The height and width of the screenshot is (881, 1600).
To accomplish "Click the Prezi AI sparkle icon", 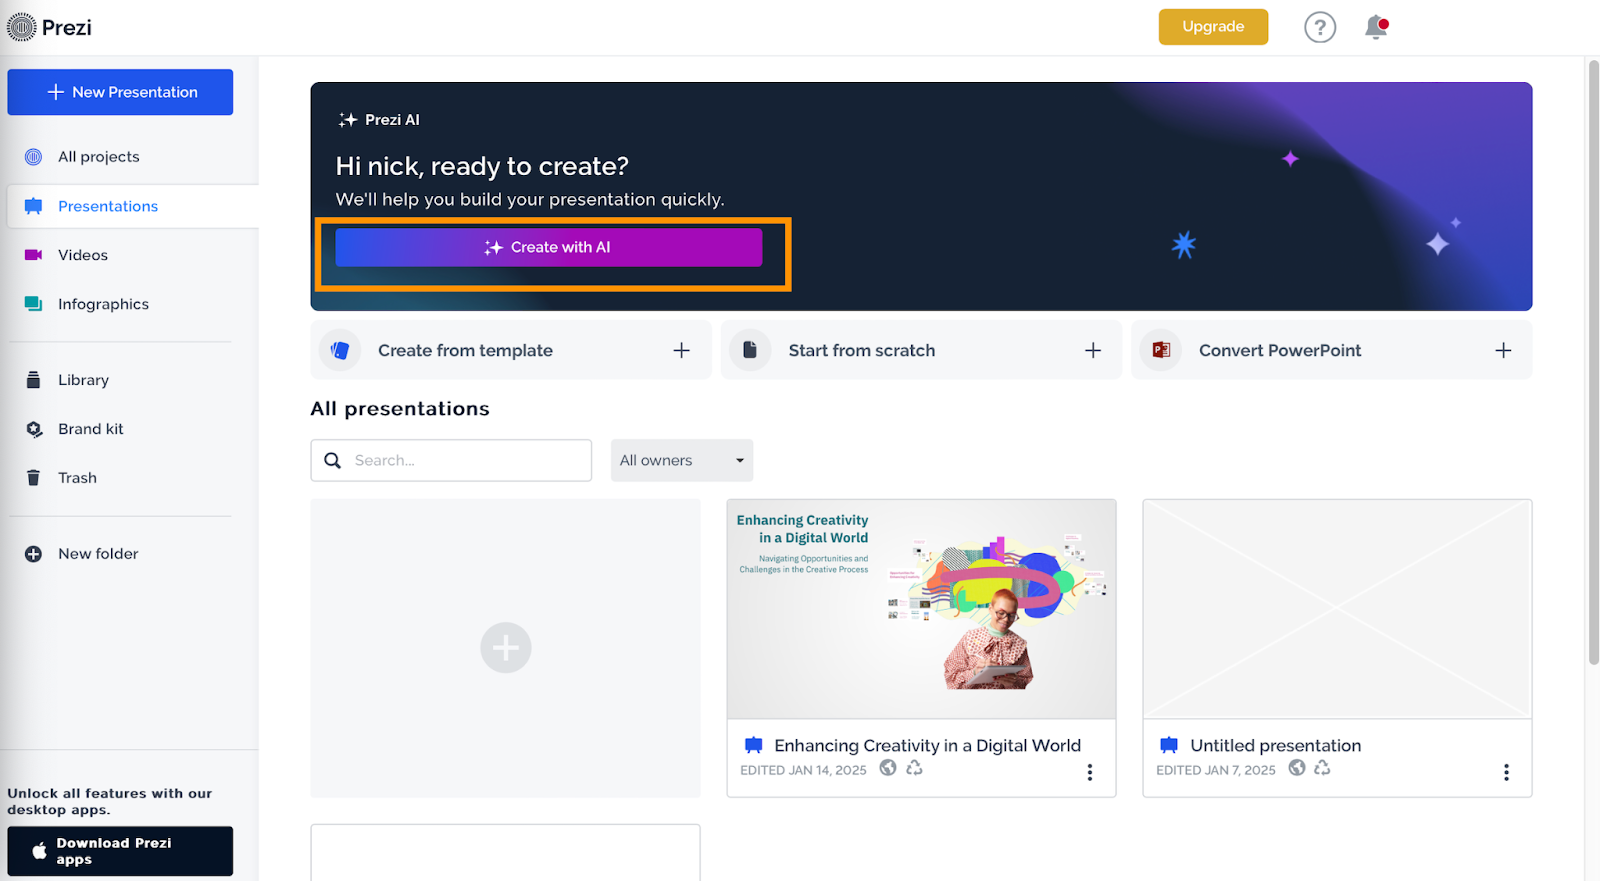I will 347,120.
